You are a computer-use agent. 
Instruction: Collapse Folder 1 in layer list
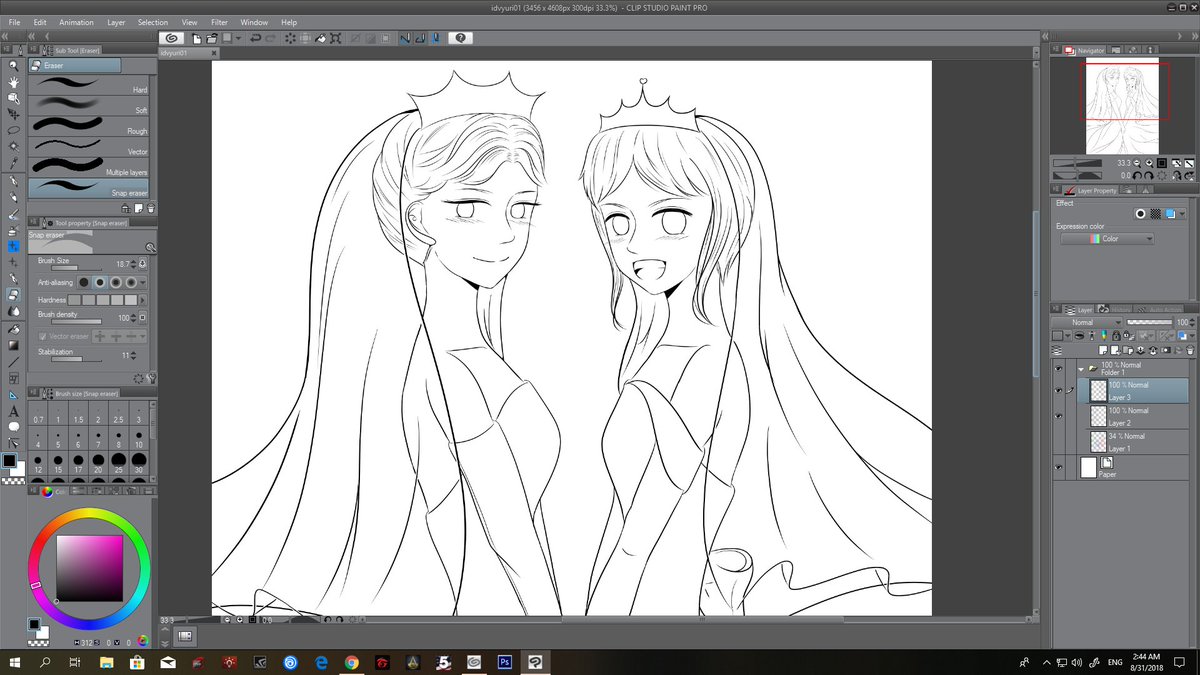pyautogui.click(x=1079, y=368)
